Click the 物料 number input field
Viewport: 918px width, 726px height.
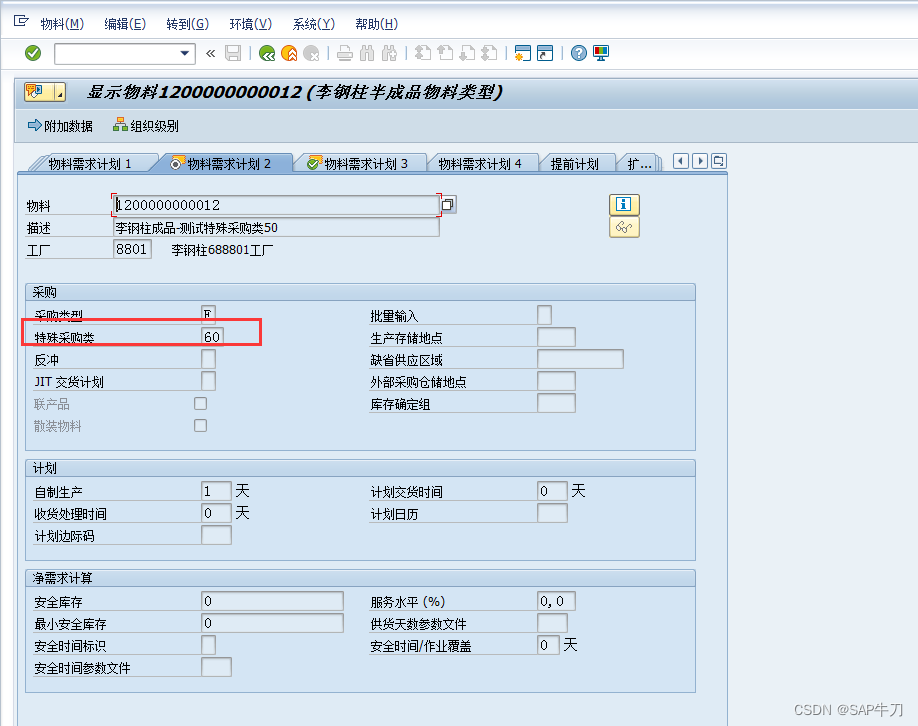click(276, 205)
